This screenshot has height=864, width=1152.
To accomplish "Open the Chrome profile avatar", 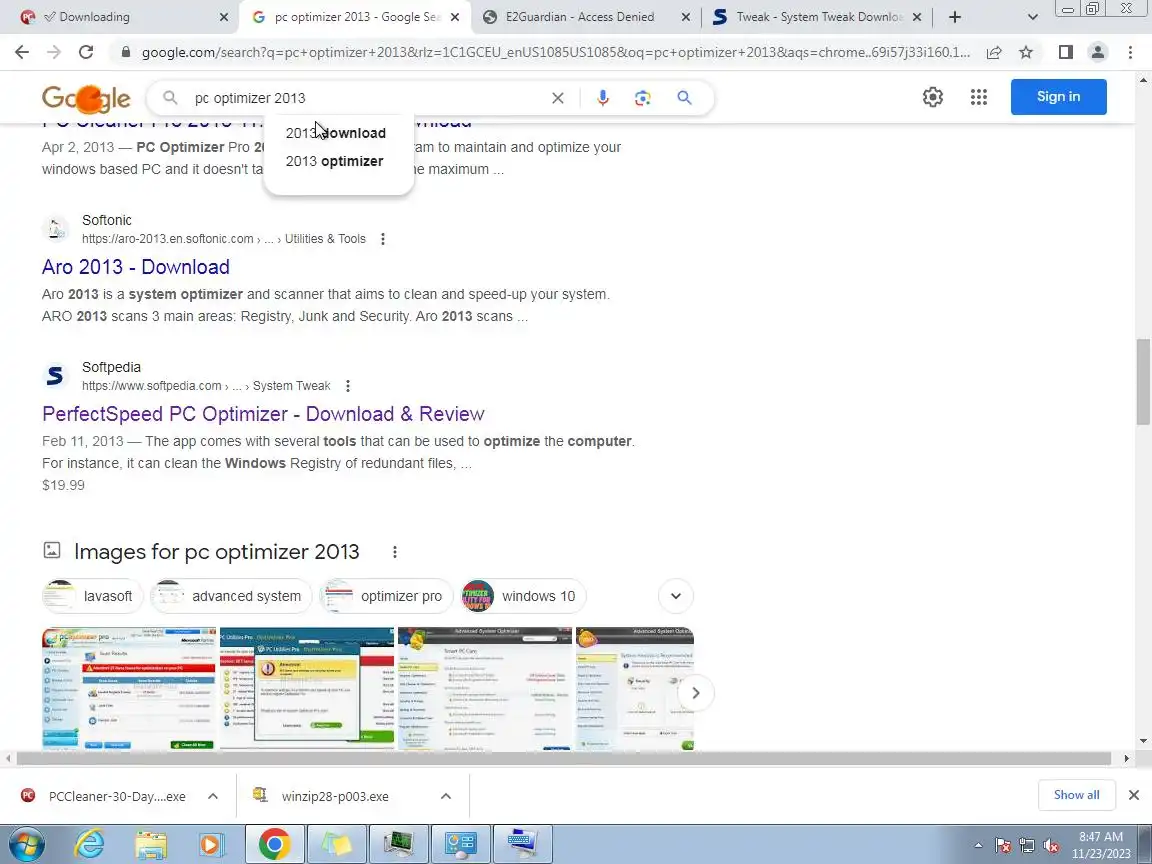I will point(1098,52).
